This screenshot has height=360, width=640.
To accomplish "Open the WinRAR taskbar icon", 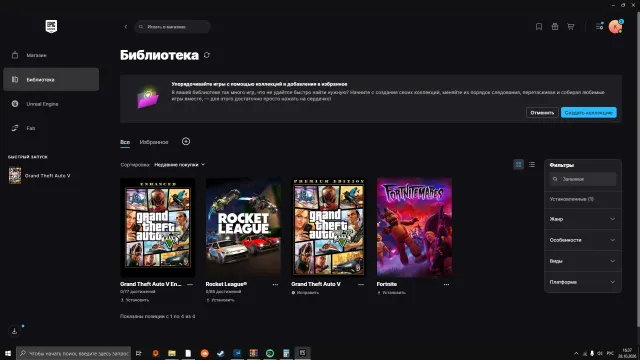I will [253, 353].
